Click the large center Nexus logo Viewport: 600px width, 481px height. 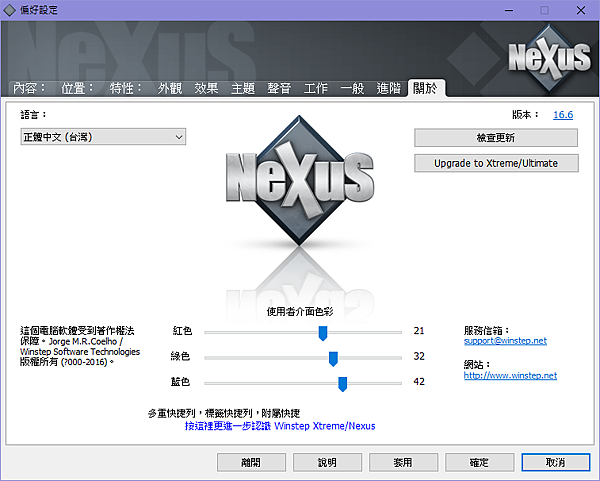[x=300, y=181]
